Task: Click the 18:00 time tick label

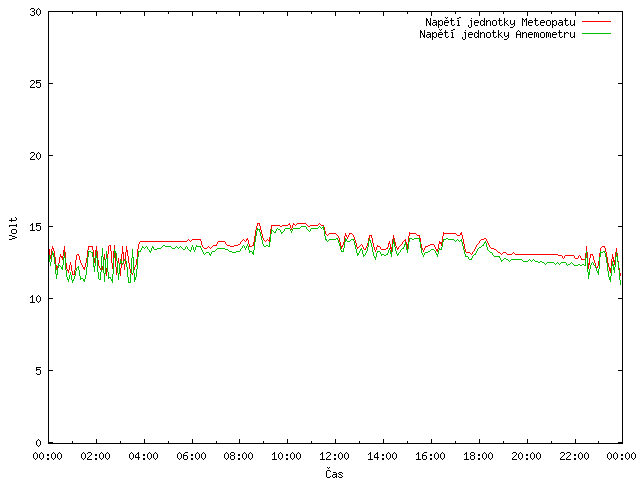Action: coord(478,456)
